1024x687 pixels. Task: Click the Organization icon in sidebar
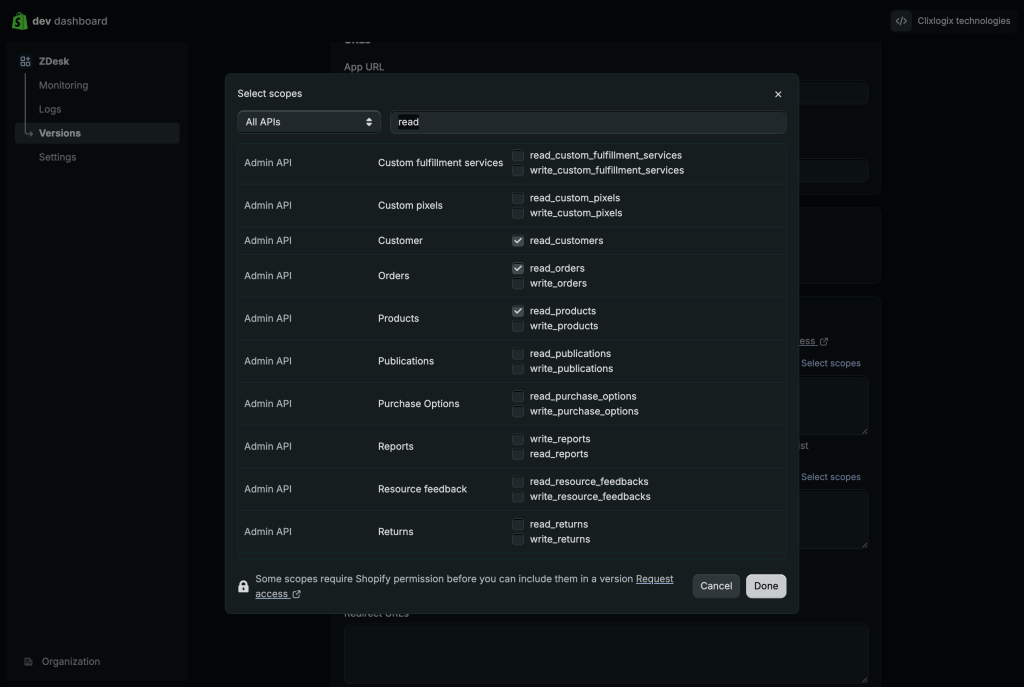pyautogui.click(x=28, y=662)
